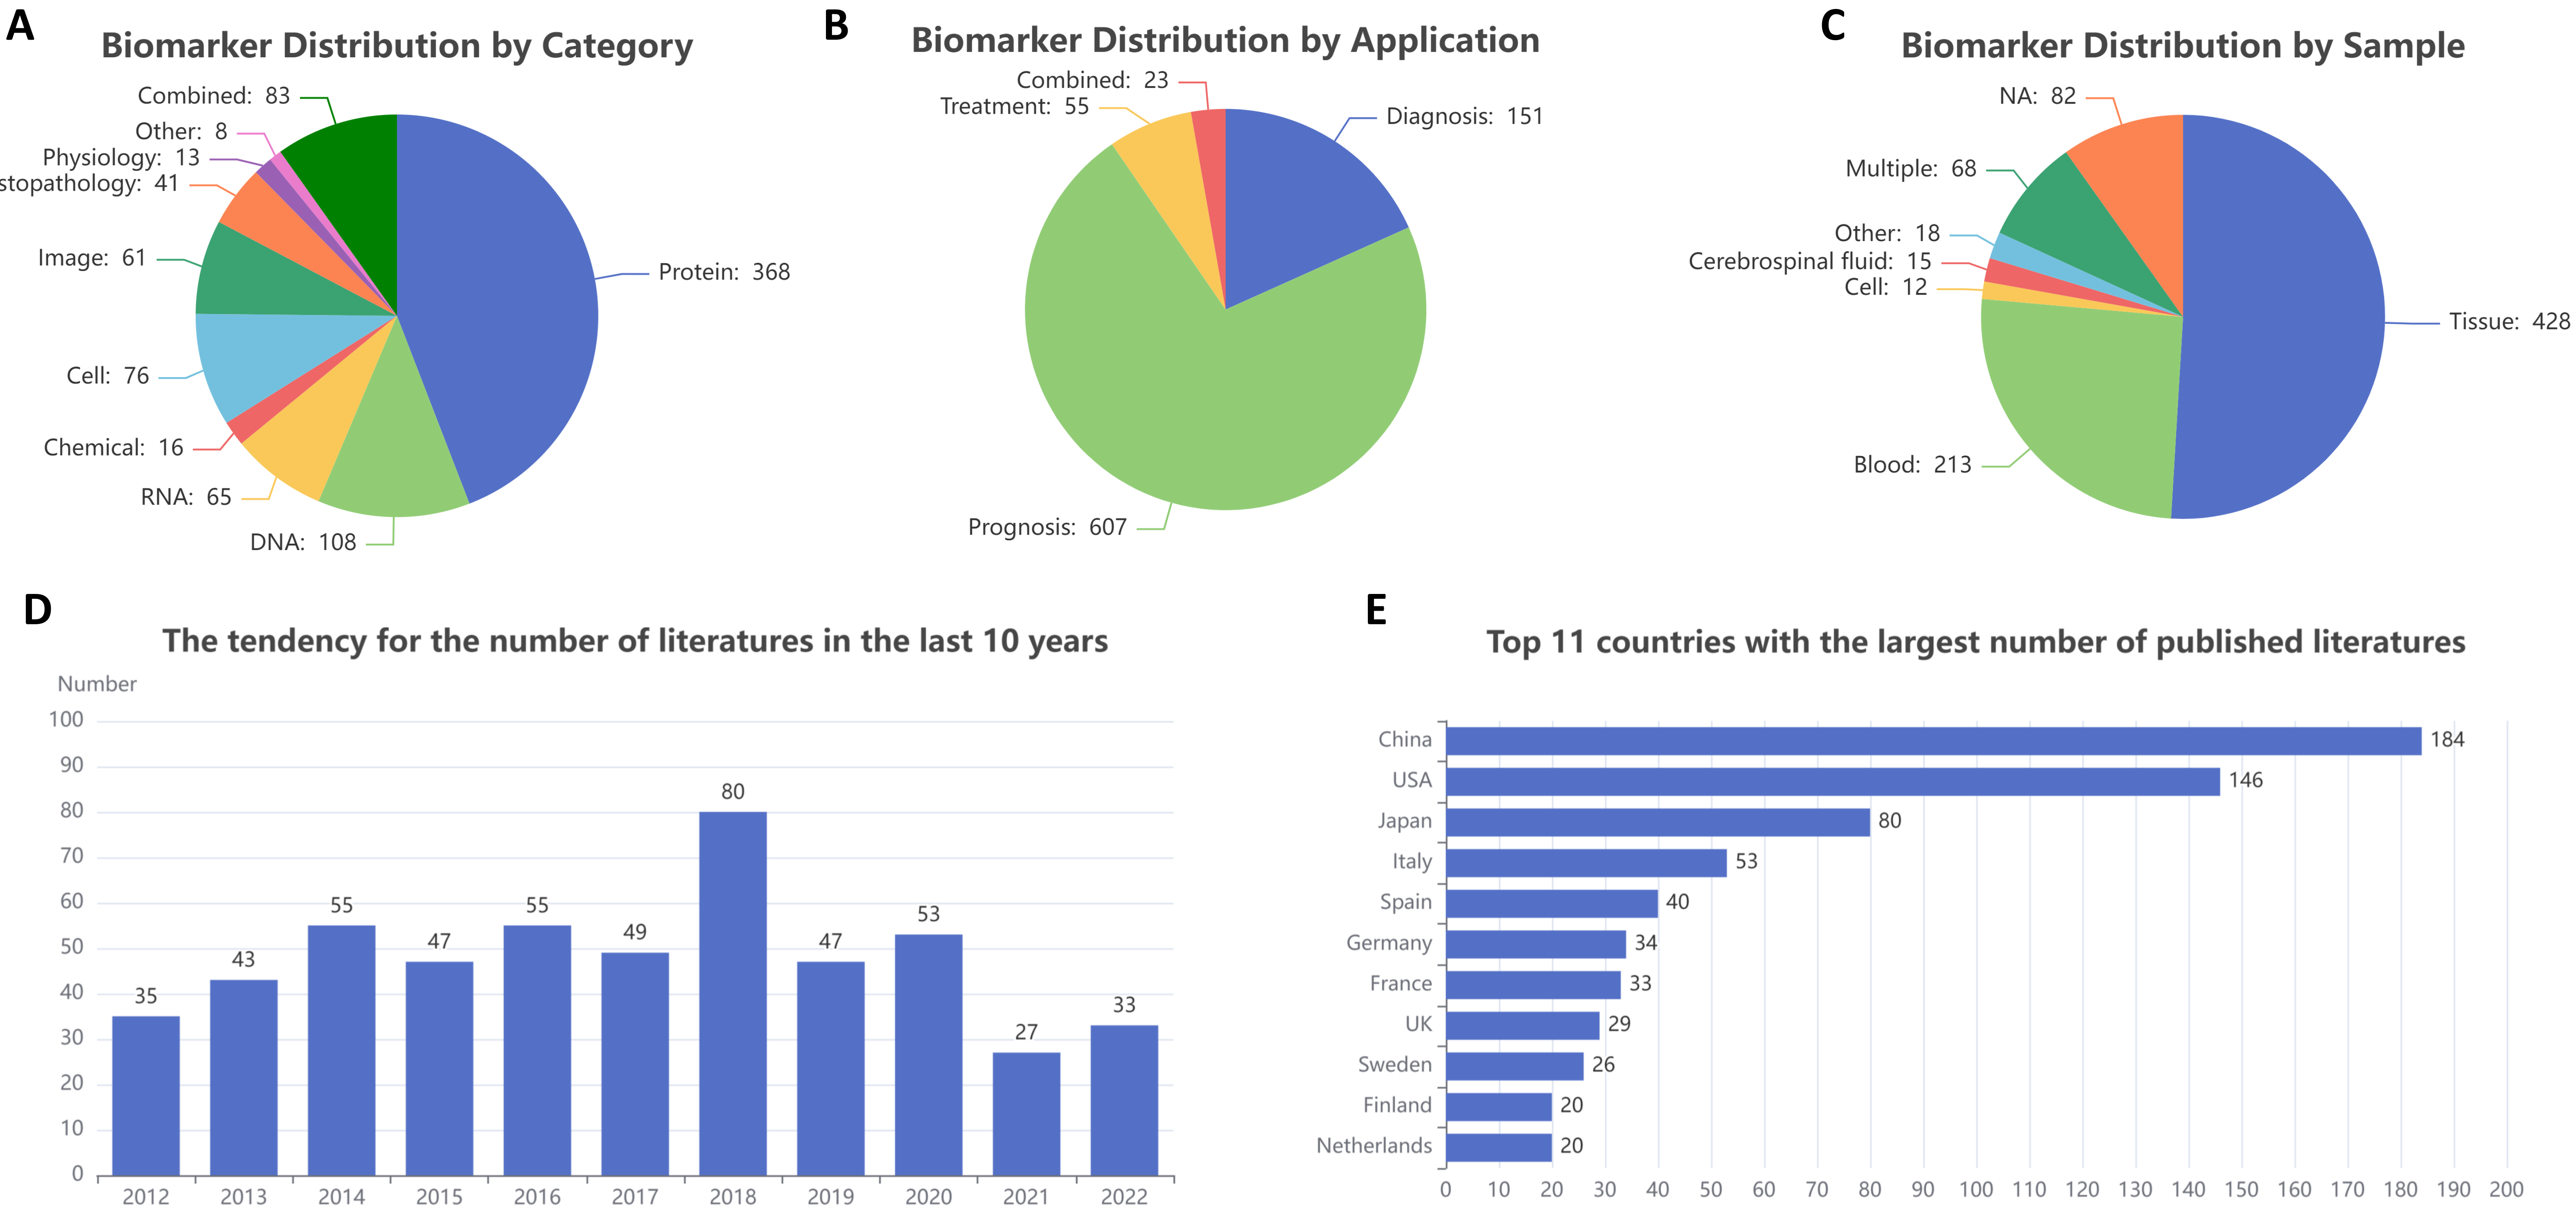Image resolution: width=2576 pixels, height=1212 pixels.
Task: Click the Diagnosis: 151 label
Action: coord(1463,116)
